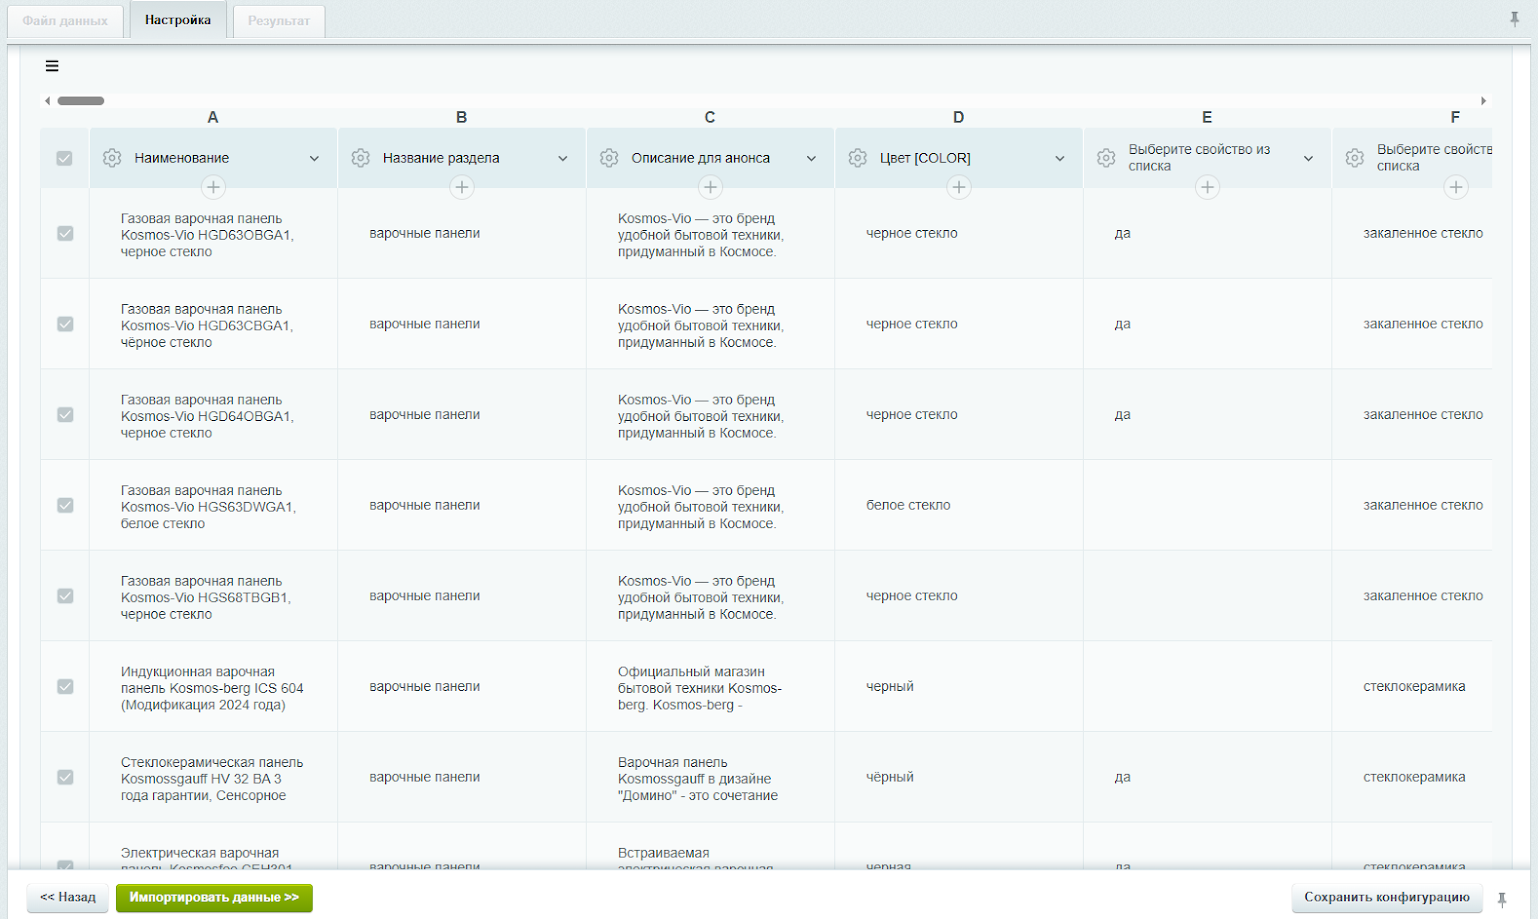The width and height of the screenshot is (1538, 919).
Task: Click Импортировать данные >> button
Action: [214, 897]
